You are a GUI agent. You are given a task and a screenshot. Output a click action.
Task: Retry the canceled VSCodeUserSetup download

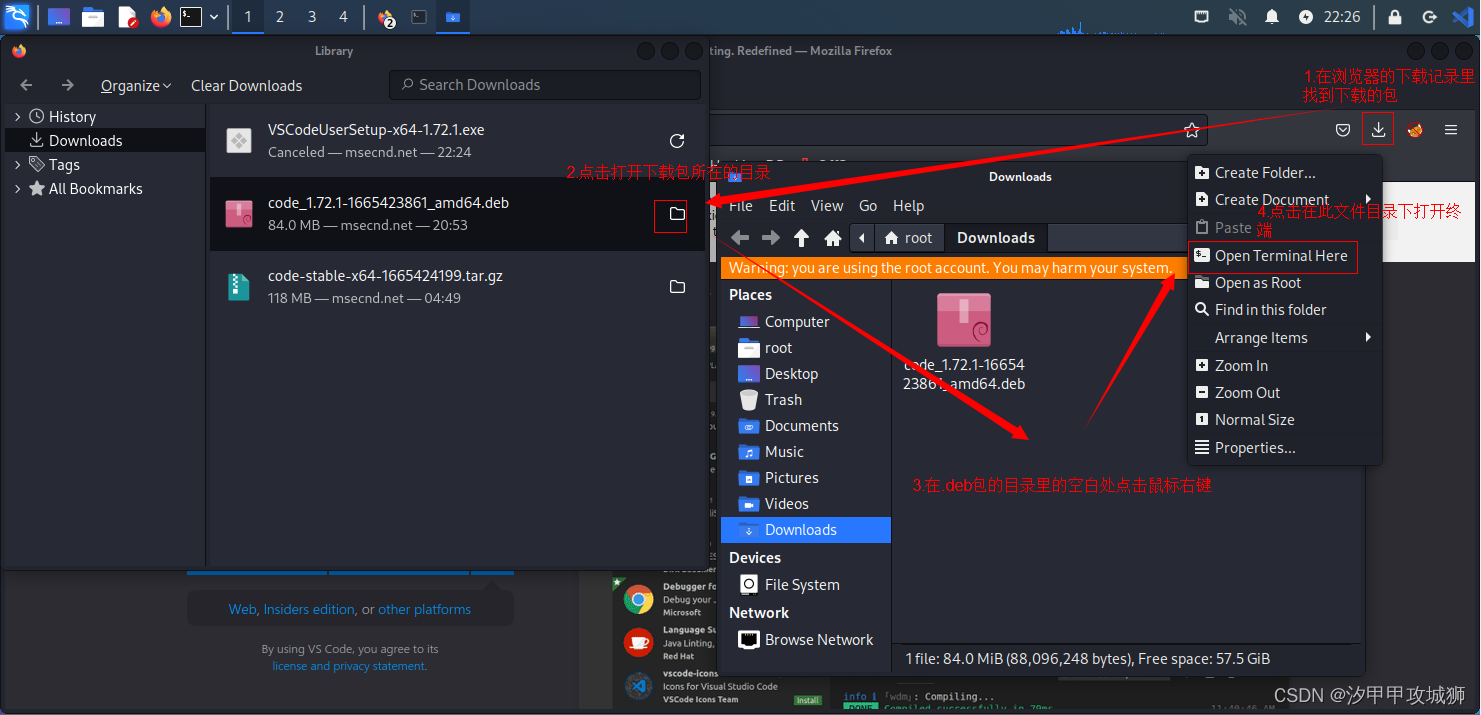point(677,141)
